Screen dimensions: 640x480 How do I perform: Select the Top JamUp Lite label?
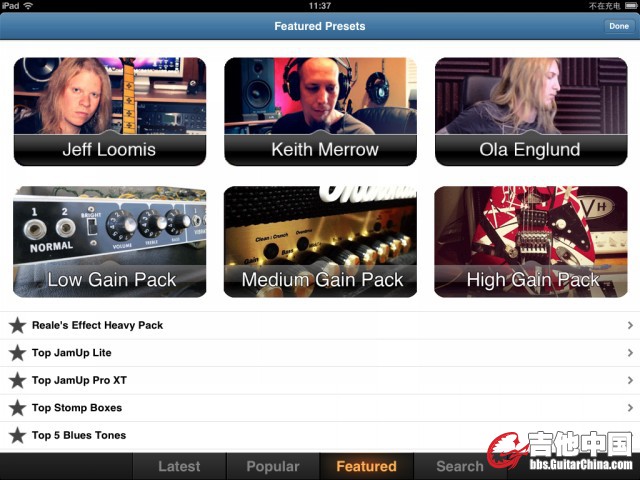71,353
